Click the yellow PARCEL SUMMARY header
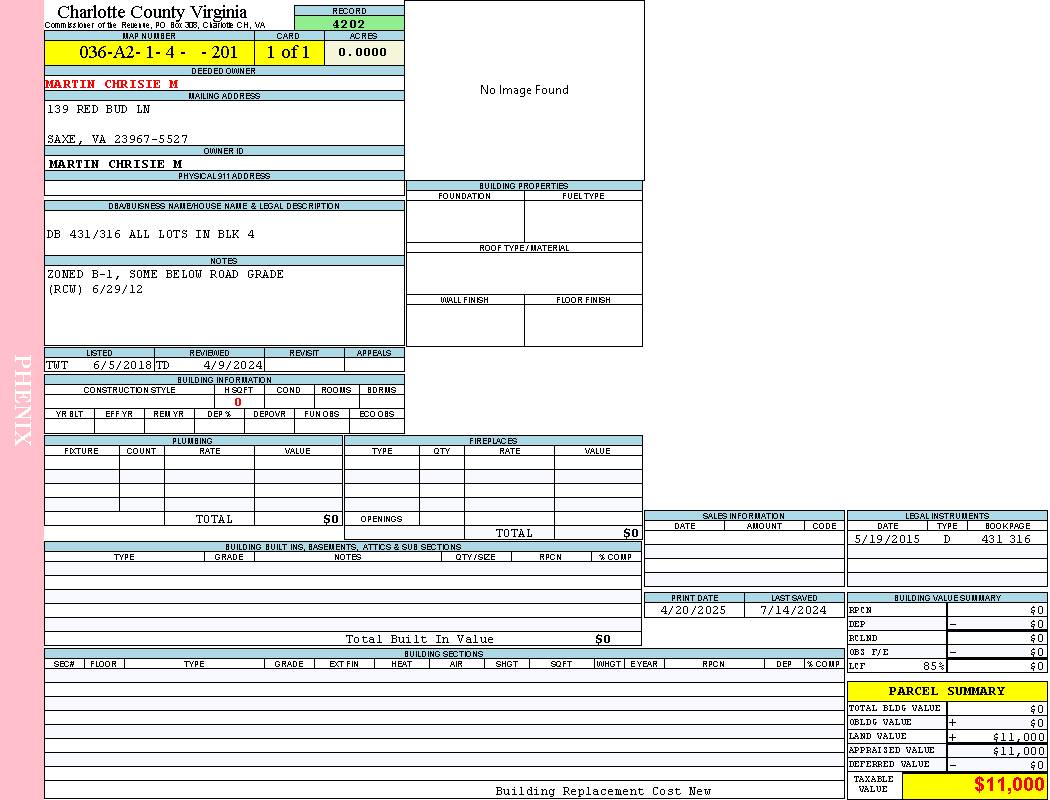The image size is (1050, 800). click(946, 691)
